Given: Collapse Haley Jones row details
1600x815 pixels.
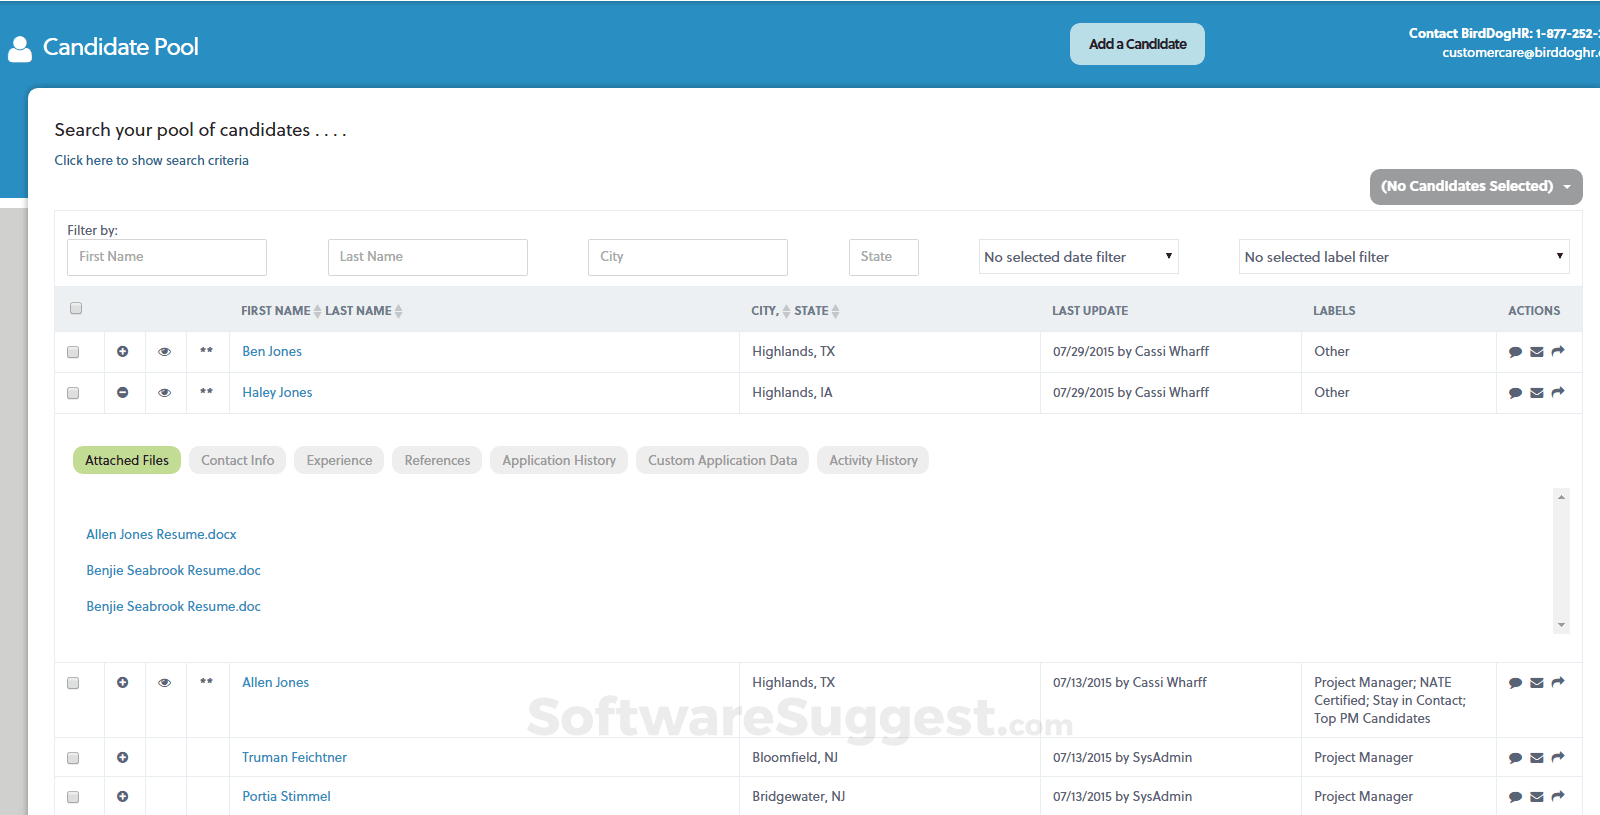Looking at the screenshot, I should coord(123,392).
